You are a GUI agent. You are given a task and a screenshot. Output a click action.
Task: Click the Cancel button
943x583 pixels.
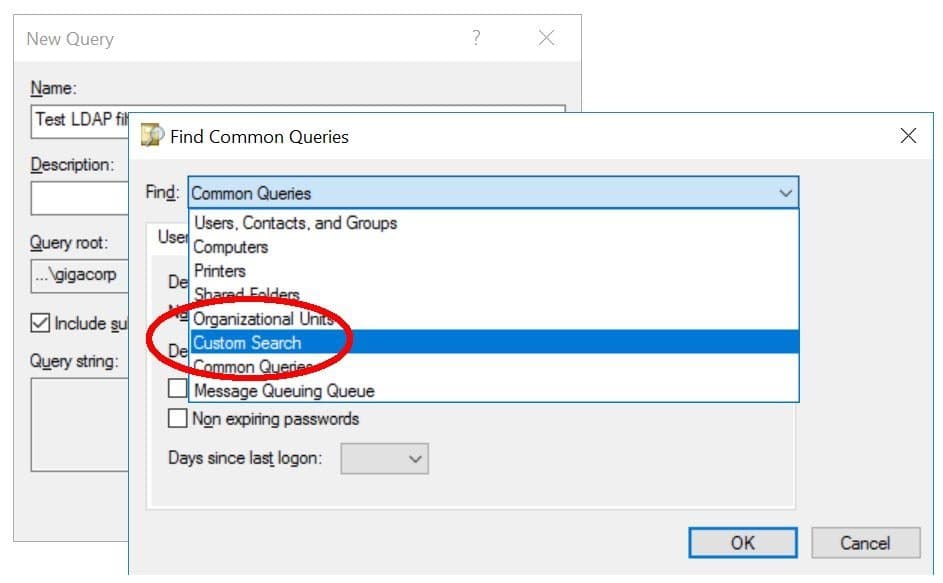(865, 543)
